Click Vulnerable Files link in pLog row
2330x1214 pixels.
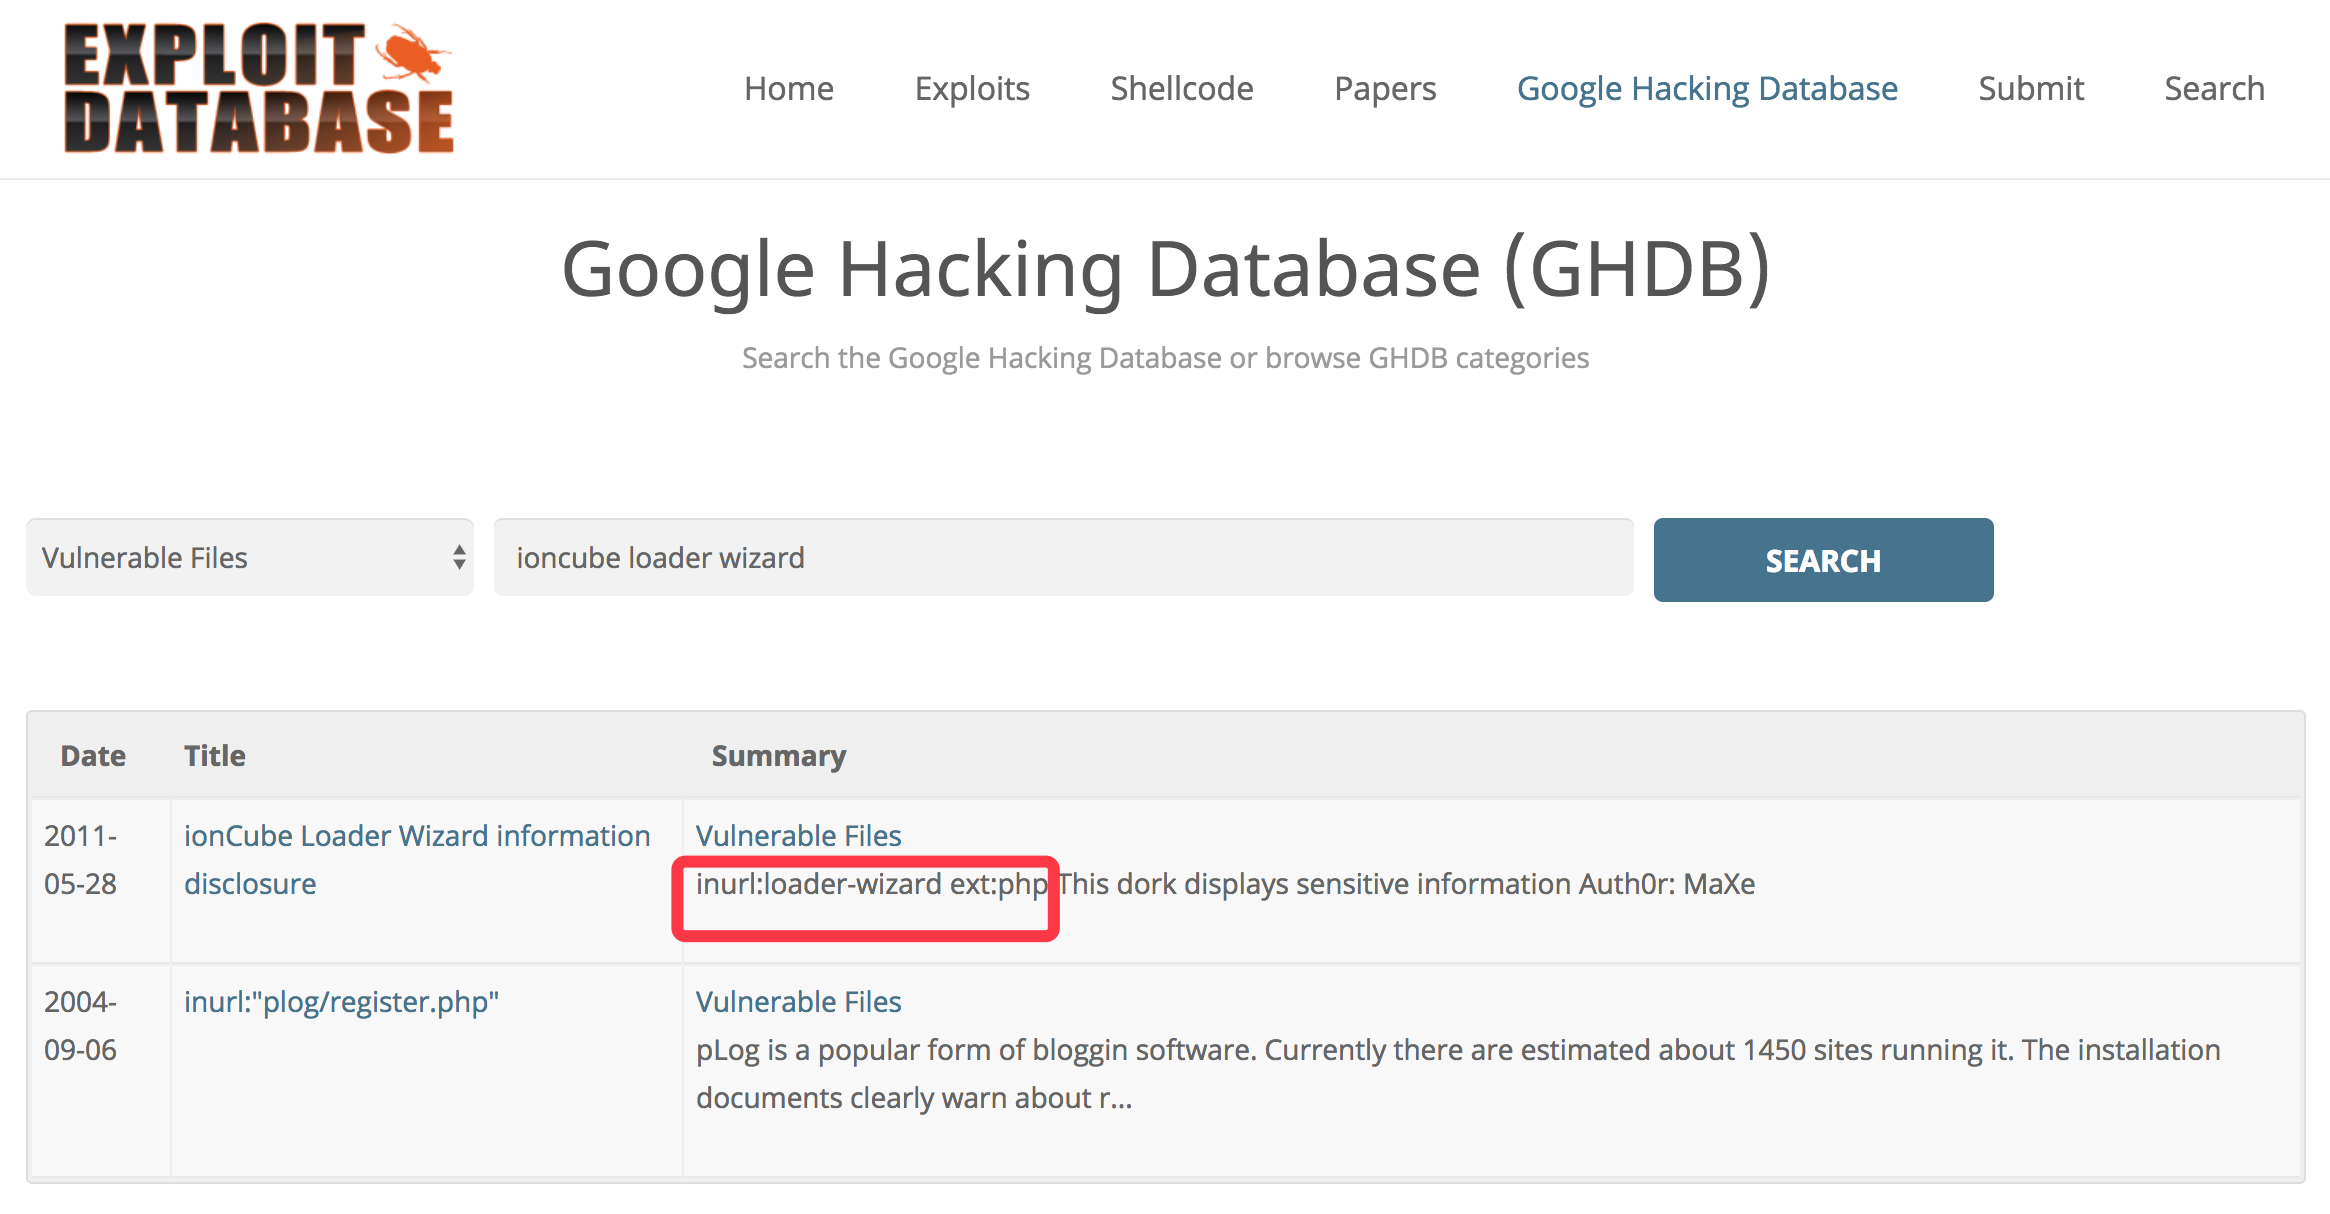(x=798, y=1001)
